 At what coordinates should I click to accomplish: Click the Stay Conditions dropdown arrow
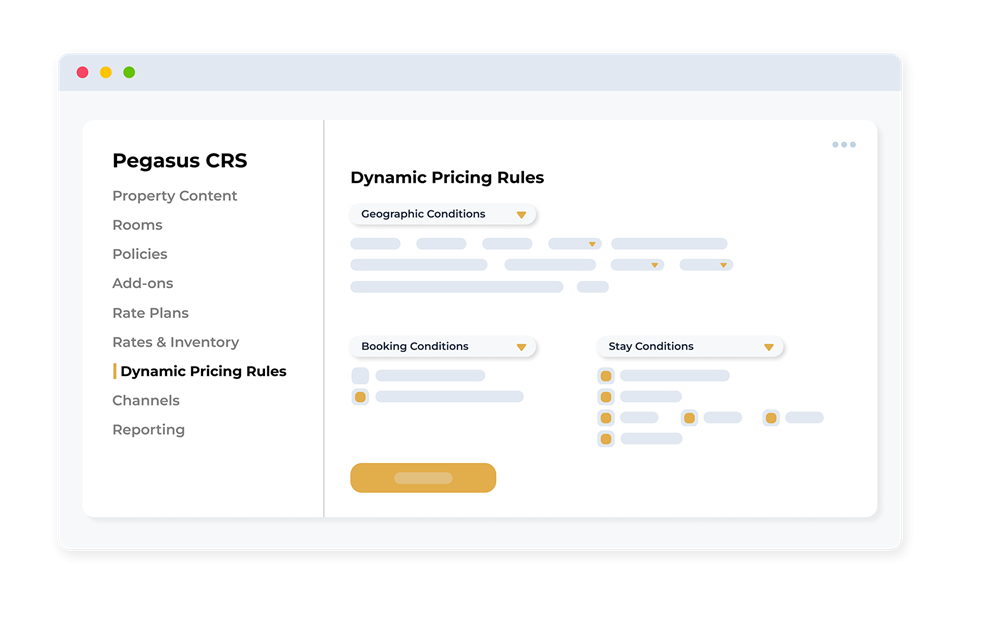point(768,347)
